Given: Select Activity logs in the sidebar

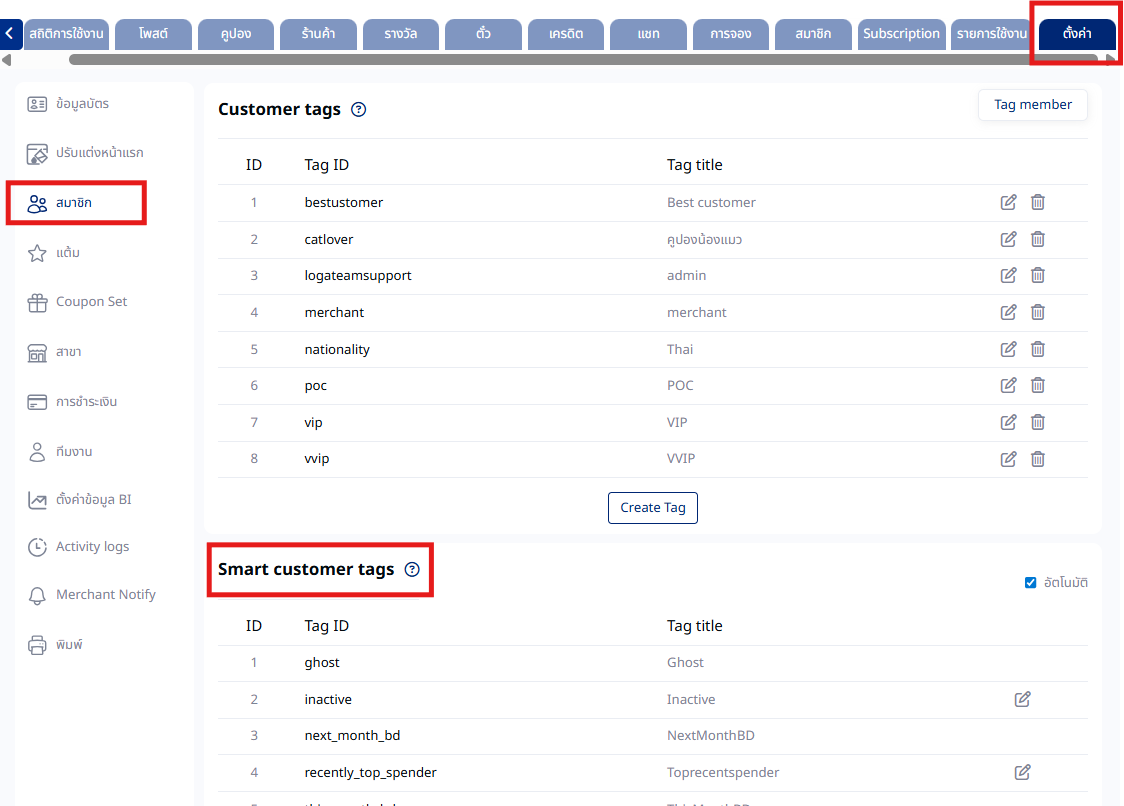Looking at the screenshot, I should coord(92,547).
